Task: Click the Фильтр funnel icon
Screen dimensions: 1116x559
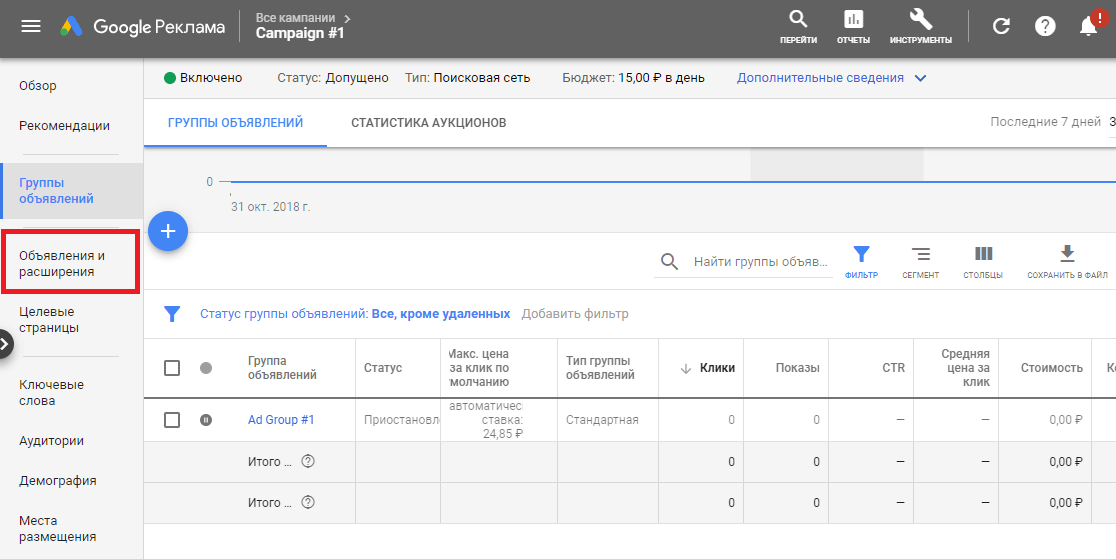Action: [x=861, y=255]
